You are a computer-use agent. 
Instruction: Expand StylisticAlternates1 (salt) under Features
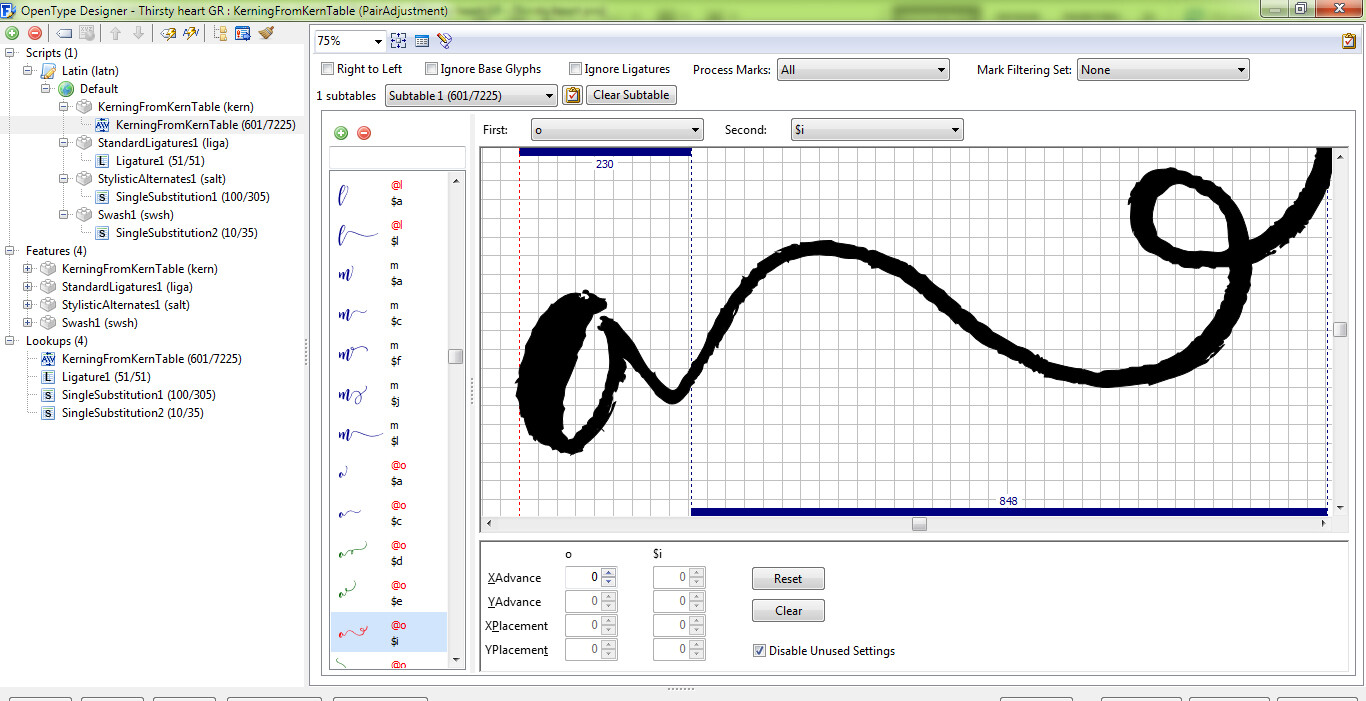click(28, 305)
